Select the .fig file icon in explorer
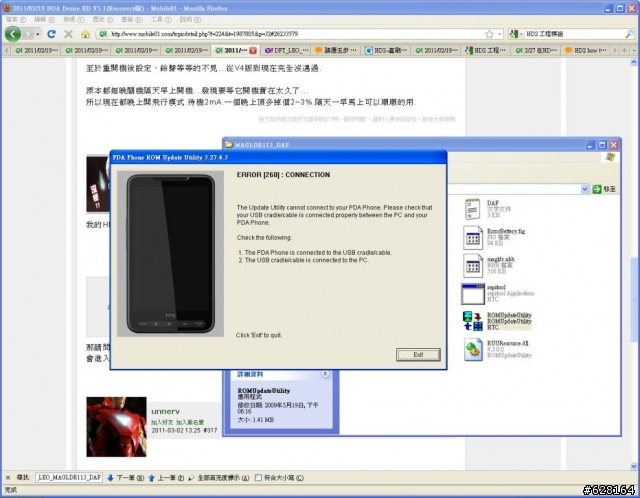 [473, 238]
